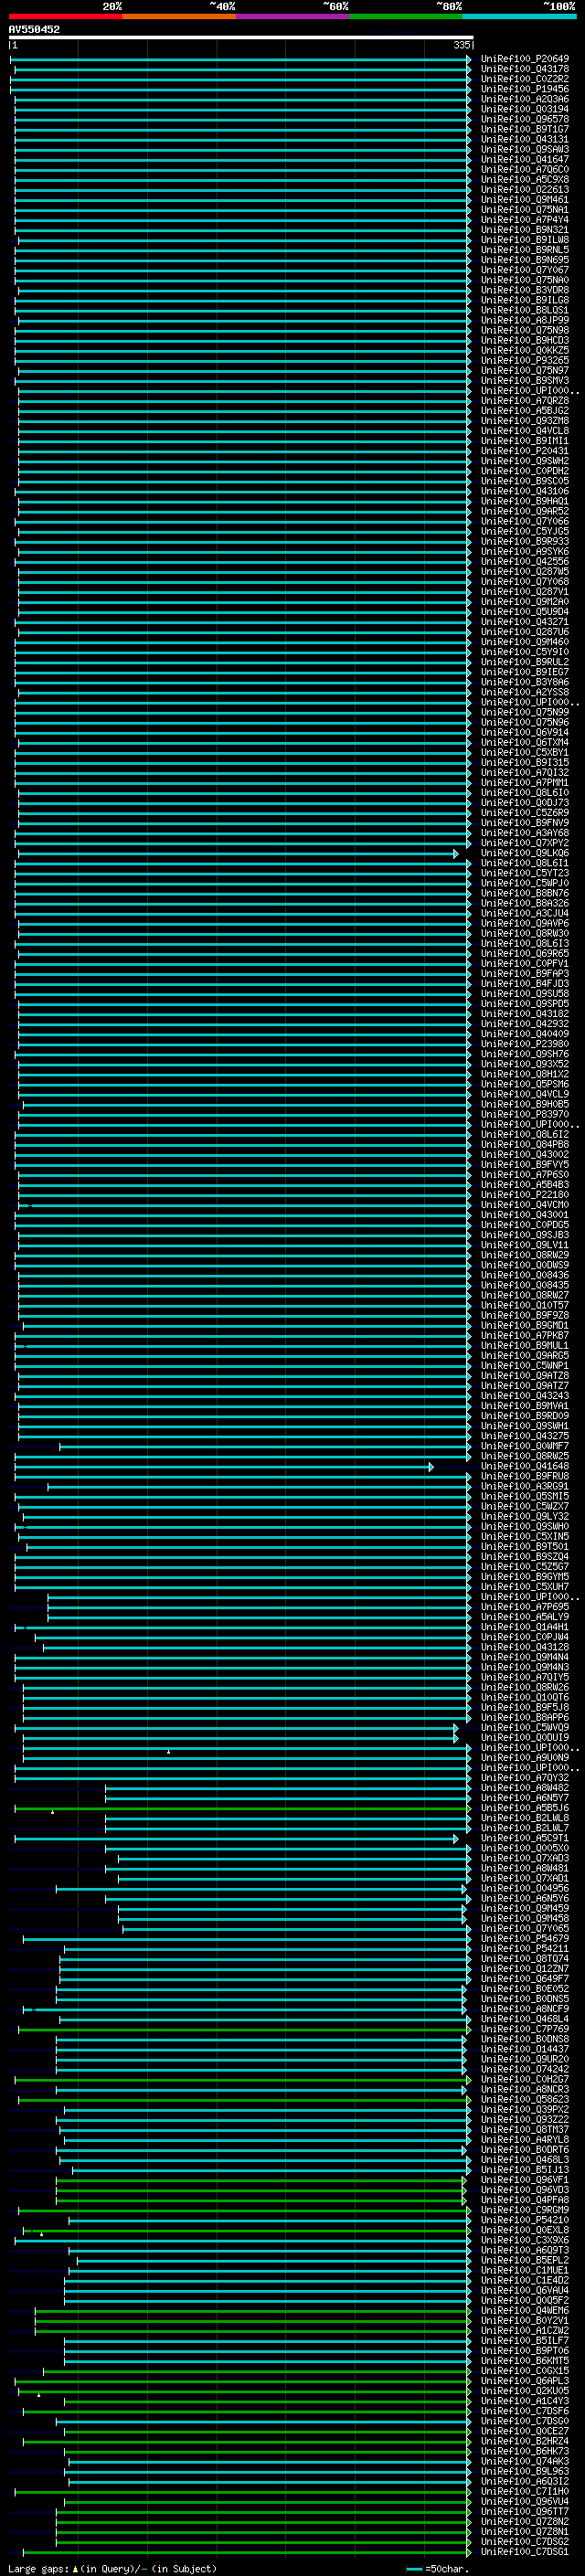
Task: Select the UniRef100_A7QRZ8 label
Action: point(525,400)
